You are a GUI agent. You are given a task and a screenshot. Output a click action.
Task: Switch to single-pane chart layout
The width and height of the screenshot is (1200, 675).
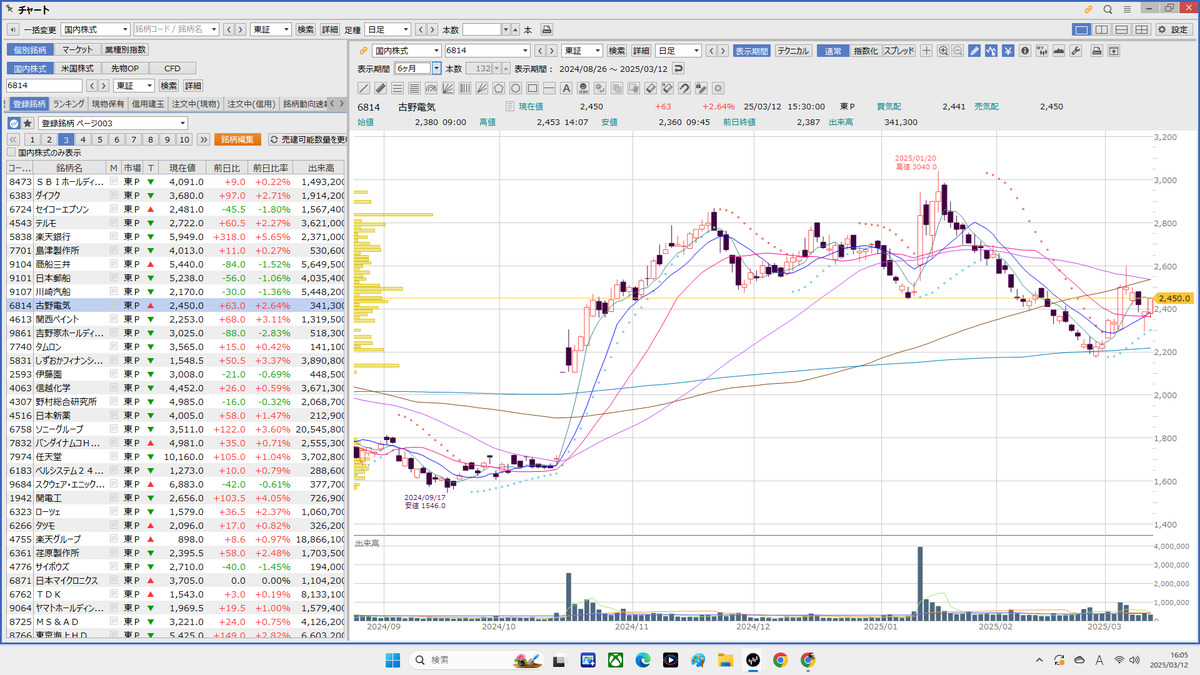click(1081, 30)
